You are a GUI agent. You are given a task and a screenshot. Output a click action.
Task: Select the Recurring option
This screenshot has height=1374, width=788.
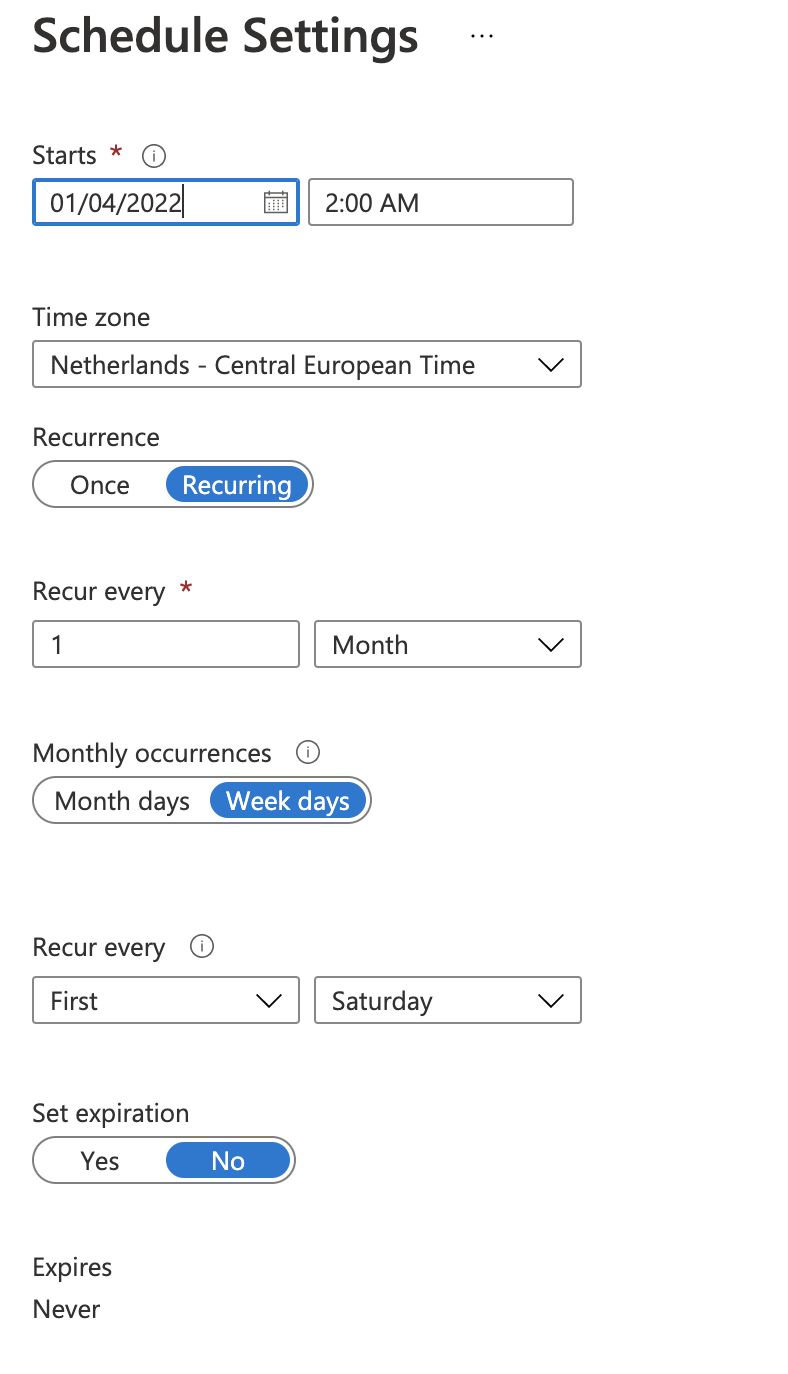237,484
